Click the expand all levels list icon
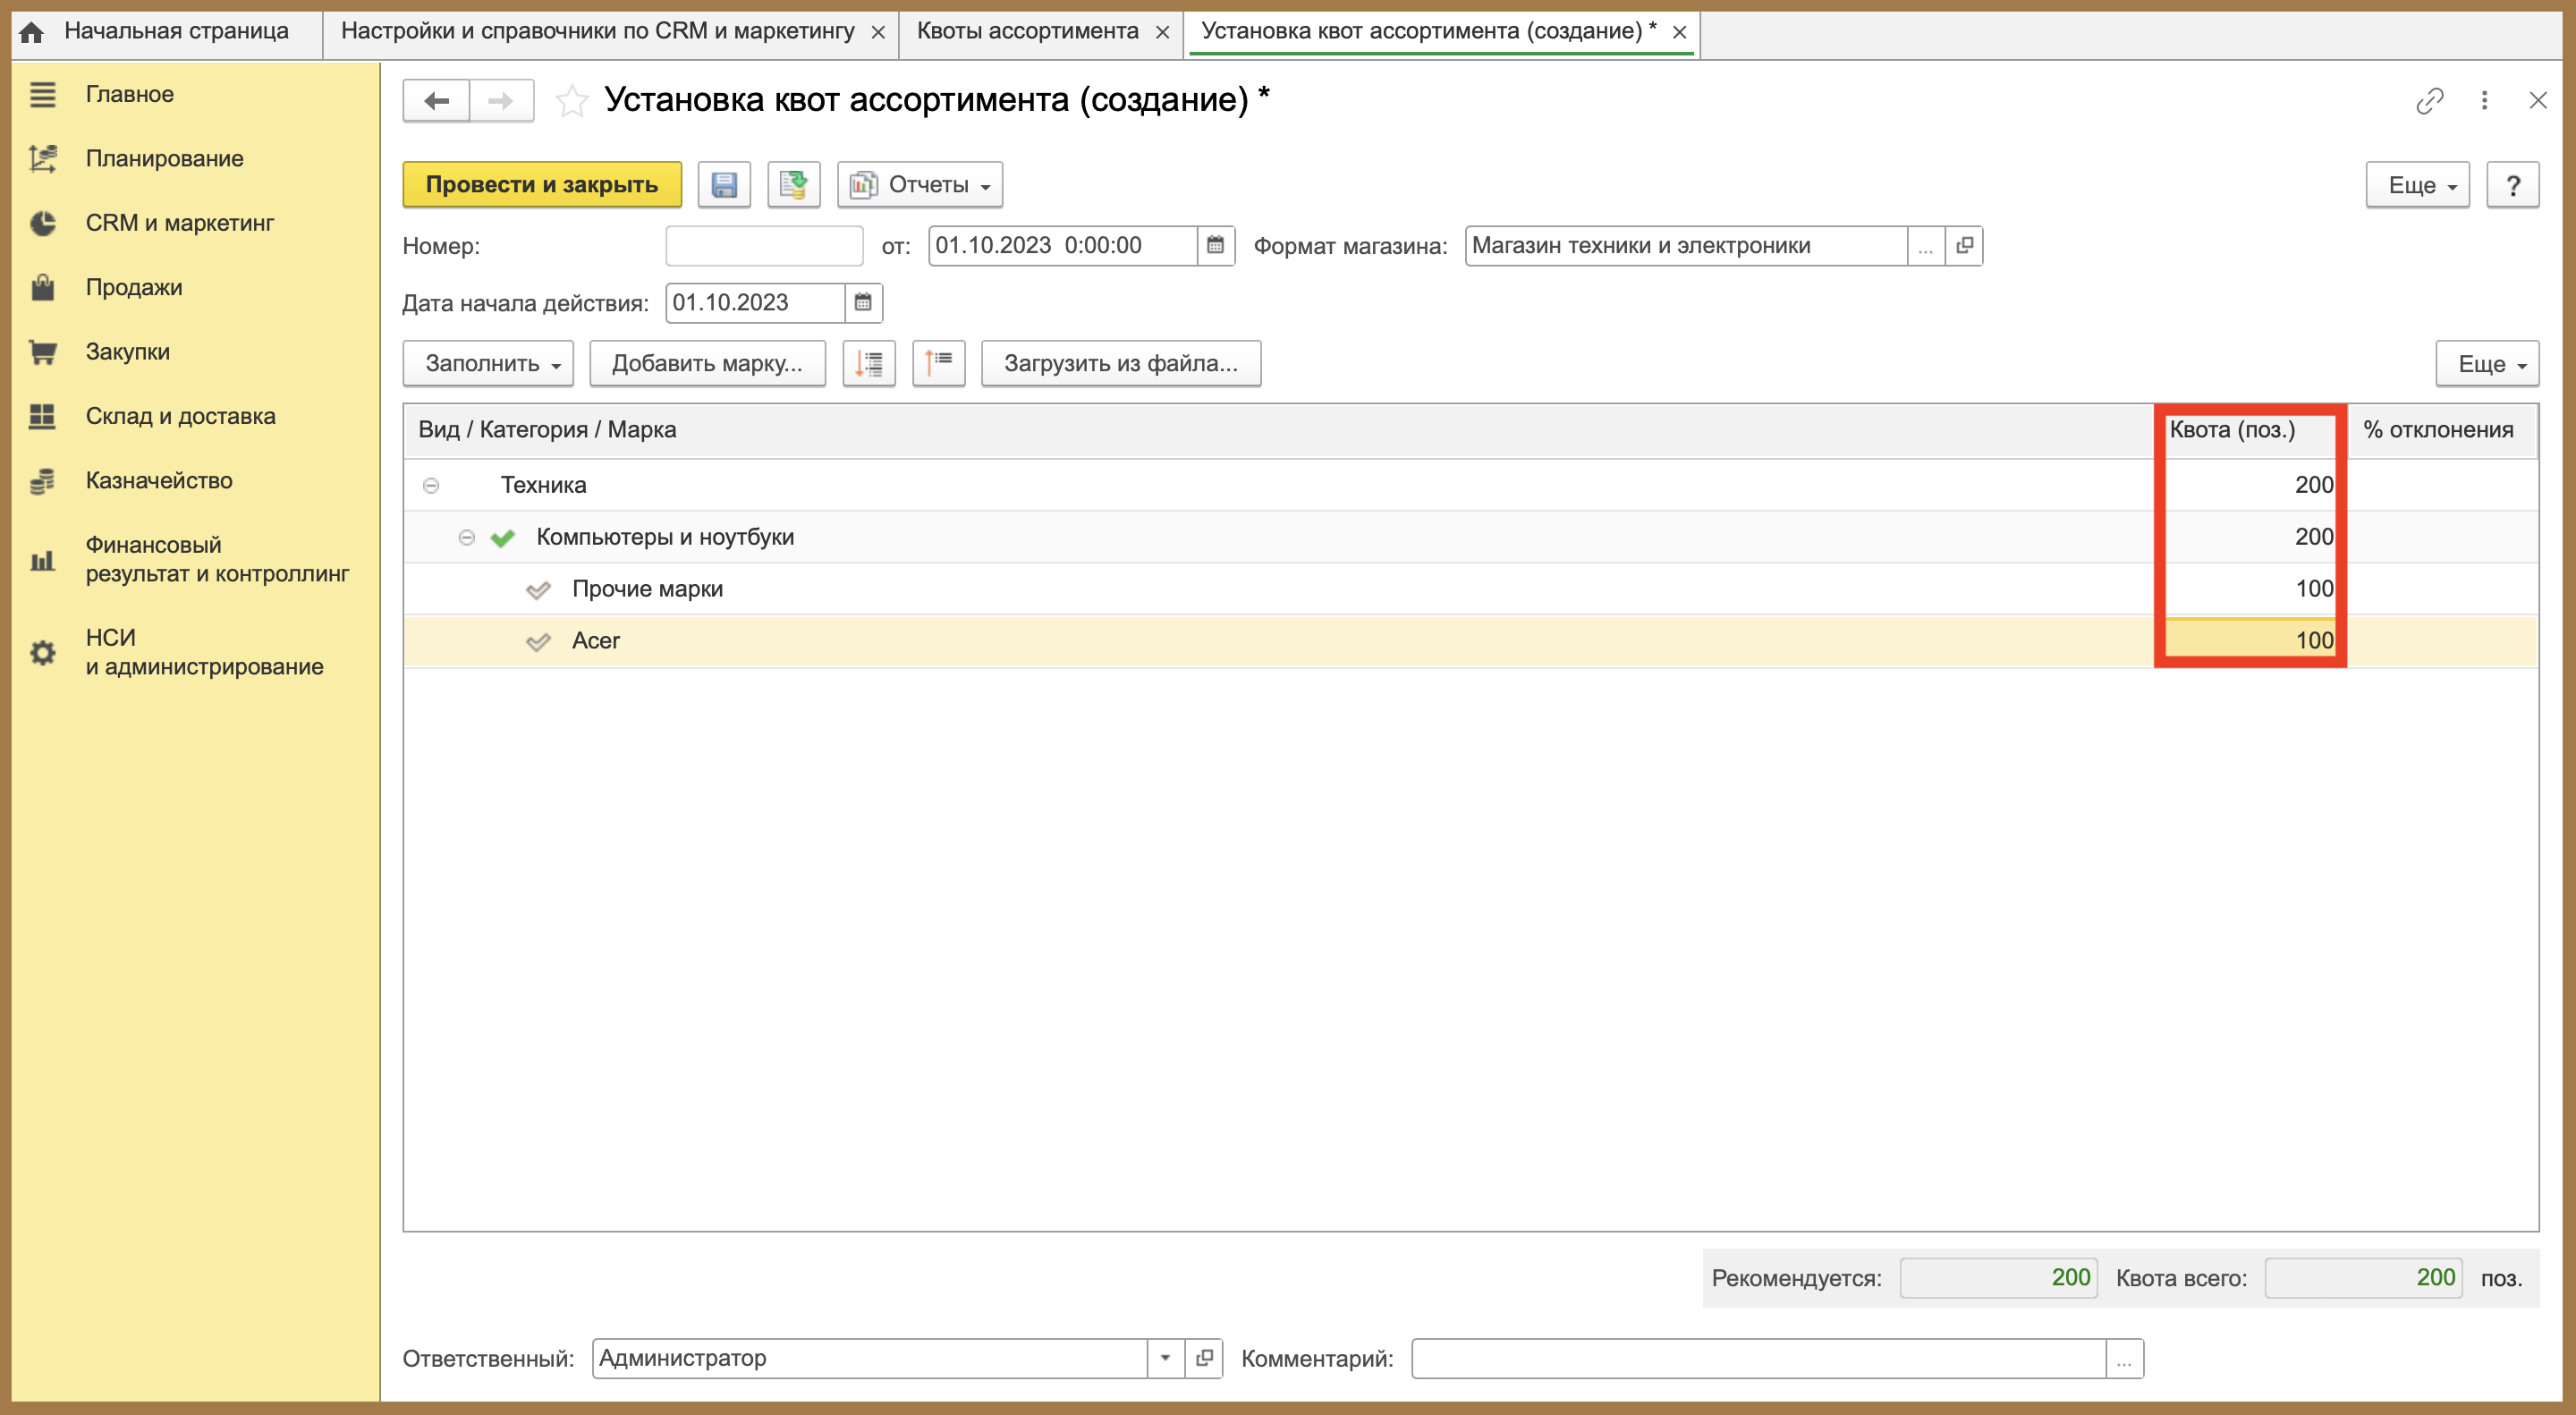This screenshot has height=1415, width=2576. (x=869, y=363)
